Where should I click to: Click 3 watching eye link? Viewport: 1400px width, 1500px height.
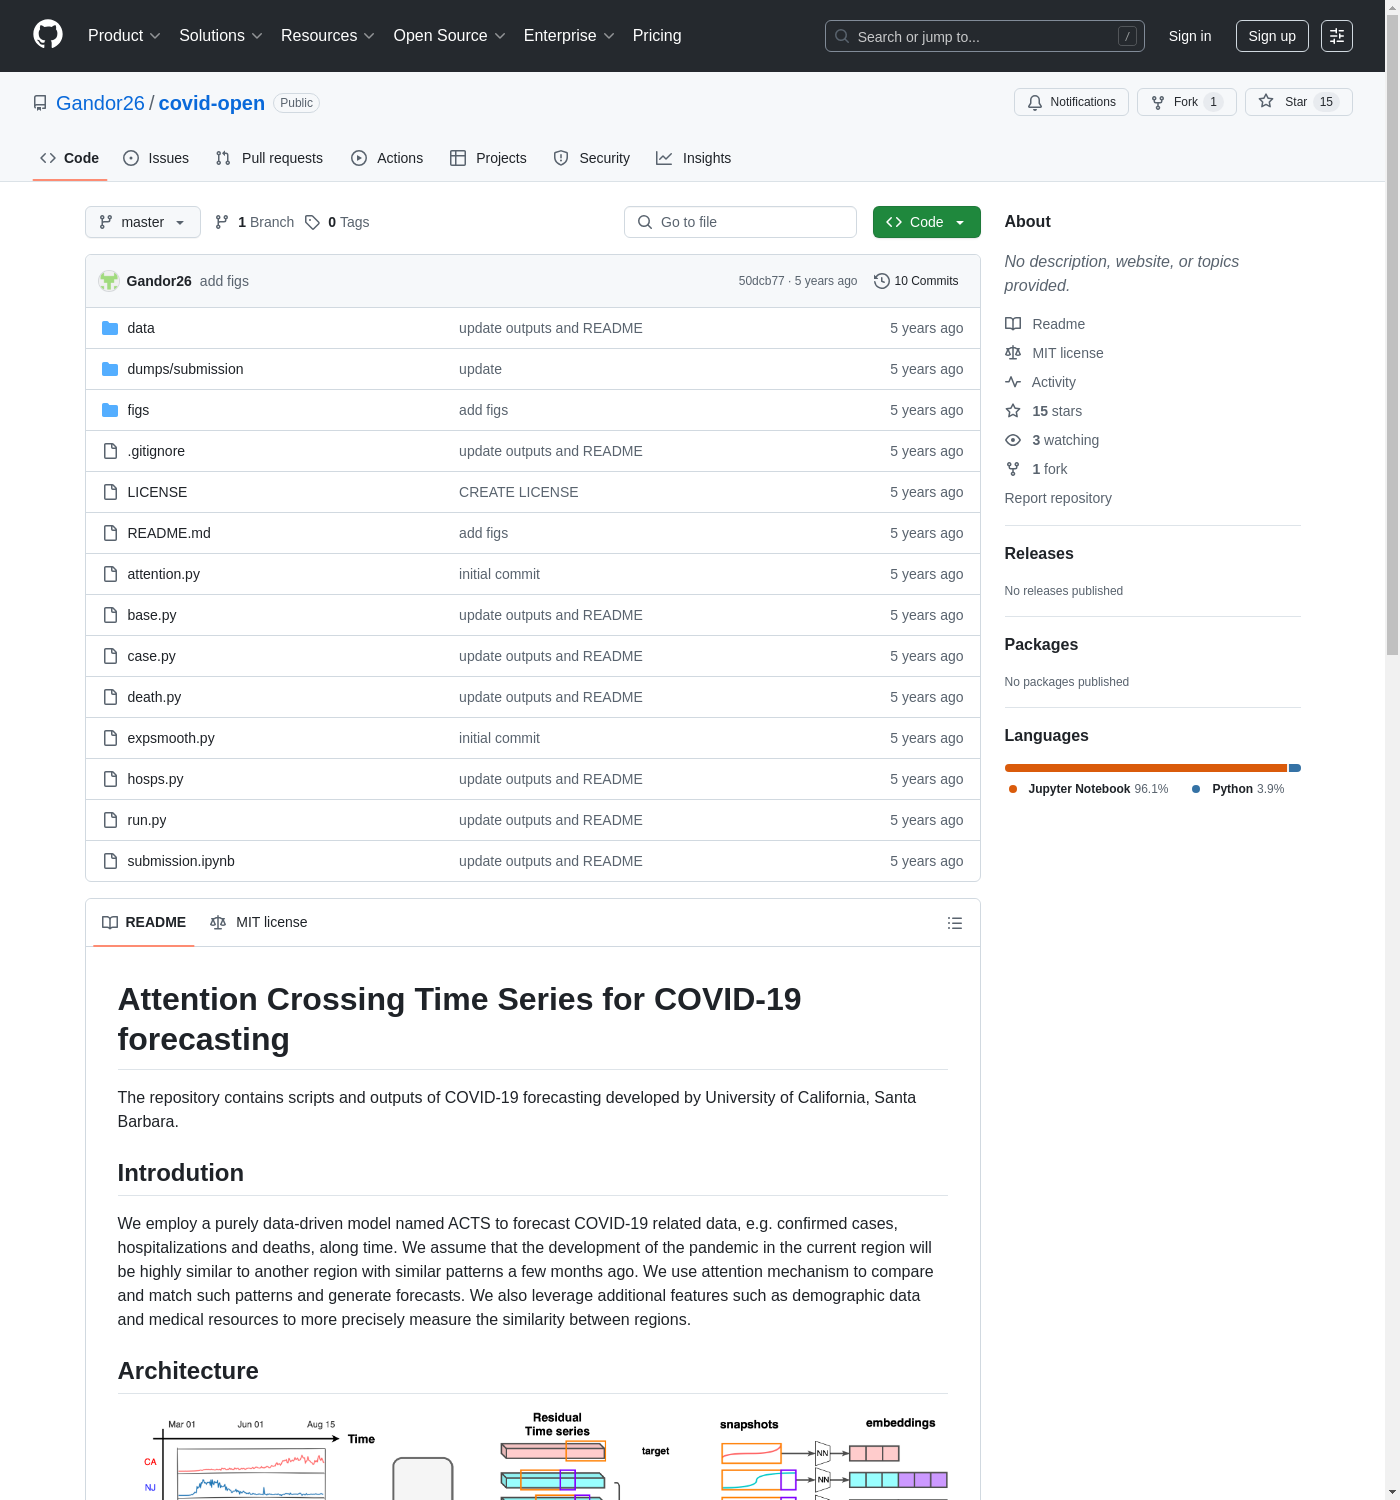pos(1064,440)
